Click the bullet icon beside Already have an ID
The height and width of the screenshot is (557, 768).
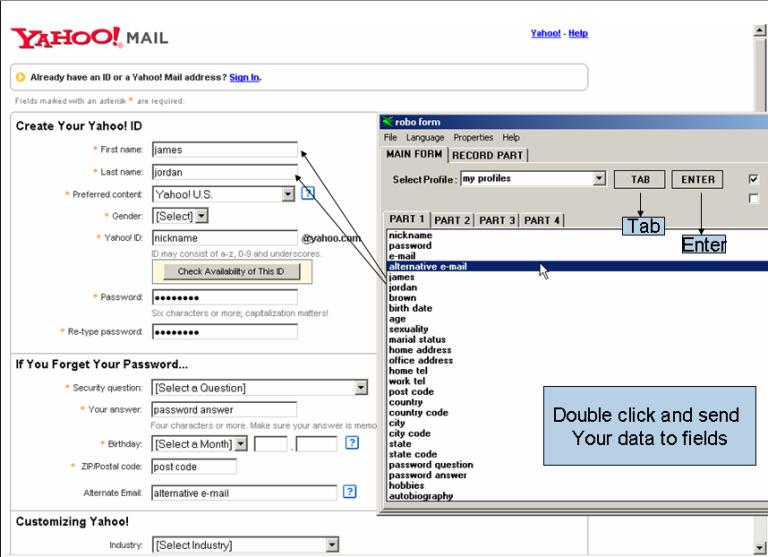20,77
